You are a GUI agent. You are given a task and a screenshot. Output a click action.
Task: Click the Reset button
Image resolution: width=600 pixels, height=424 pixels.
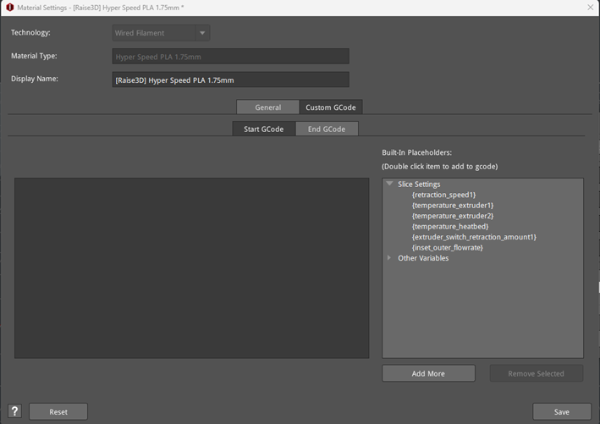point(58,411)
